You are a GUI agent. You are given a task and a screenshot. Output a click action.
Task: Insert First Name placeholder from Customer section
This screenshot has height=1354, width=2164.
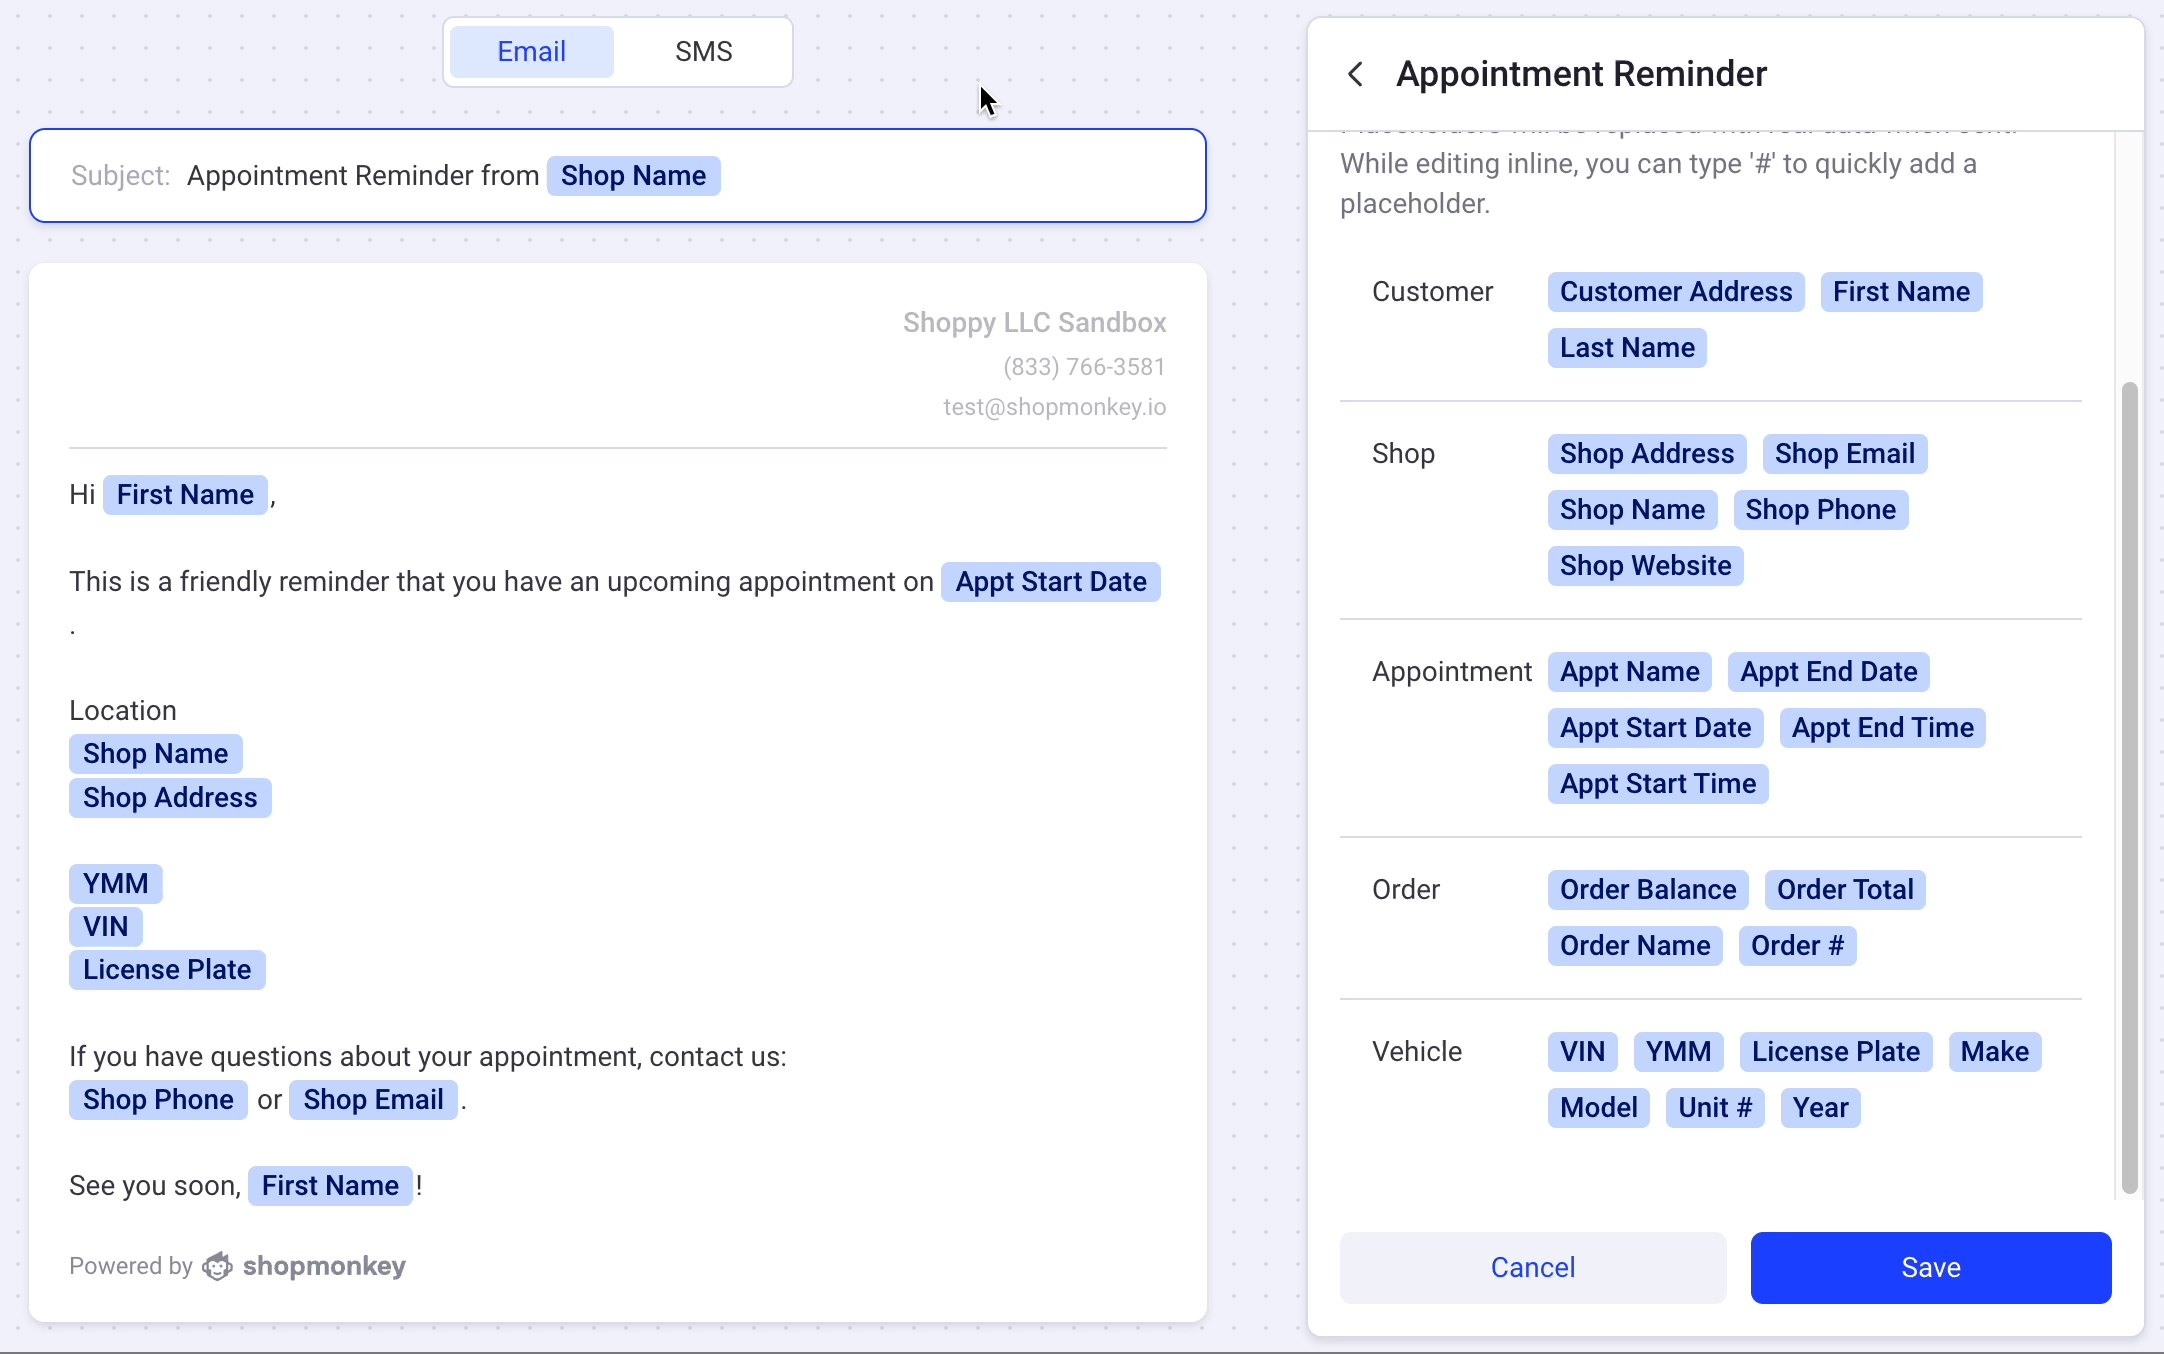1901,292
